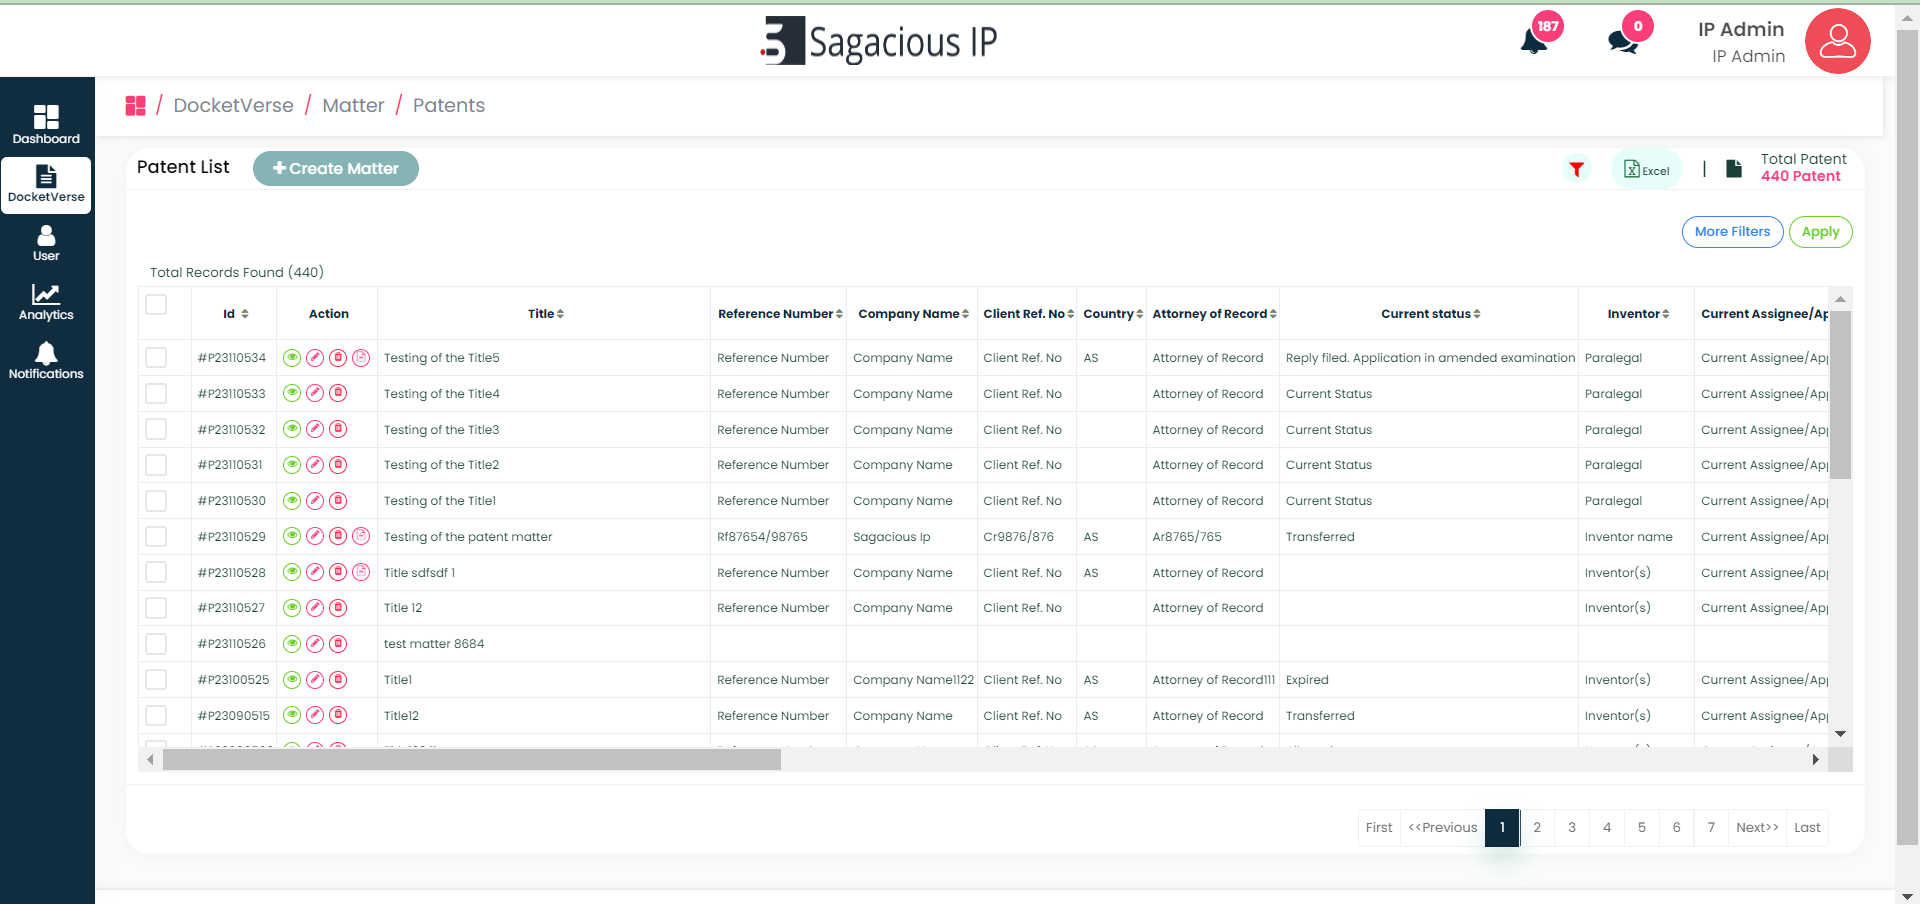Open the chat messages icon in header
The width and height of the screenshot is (1920, 904).
1623,41
